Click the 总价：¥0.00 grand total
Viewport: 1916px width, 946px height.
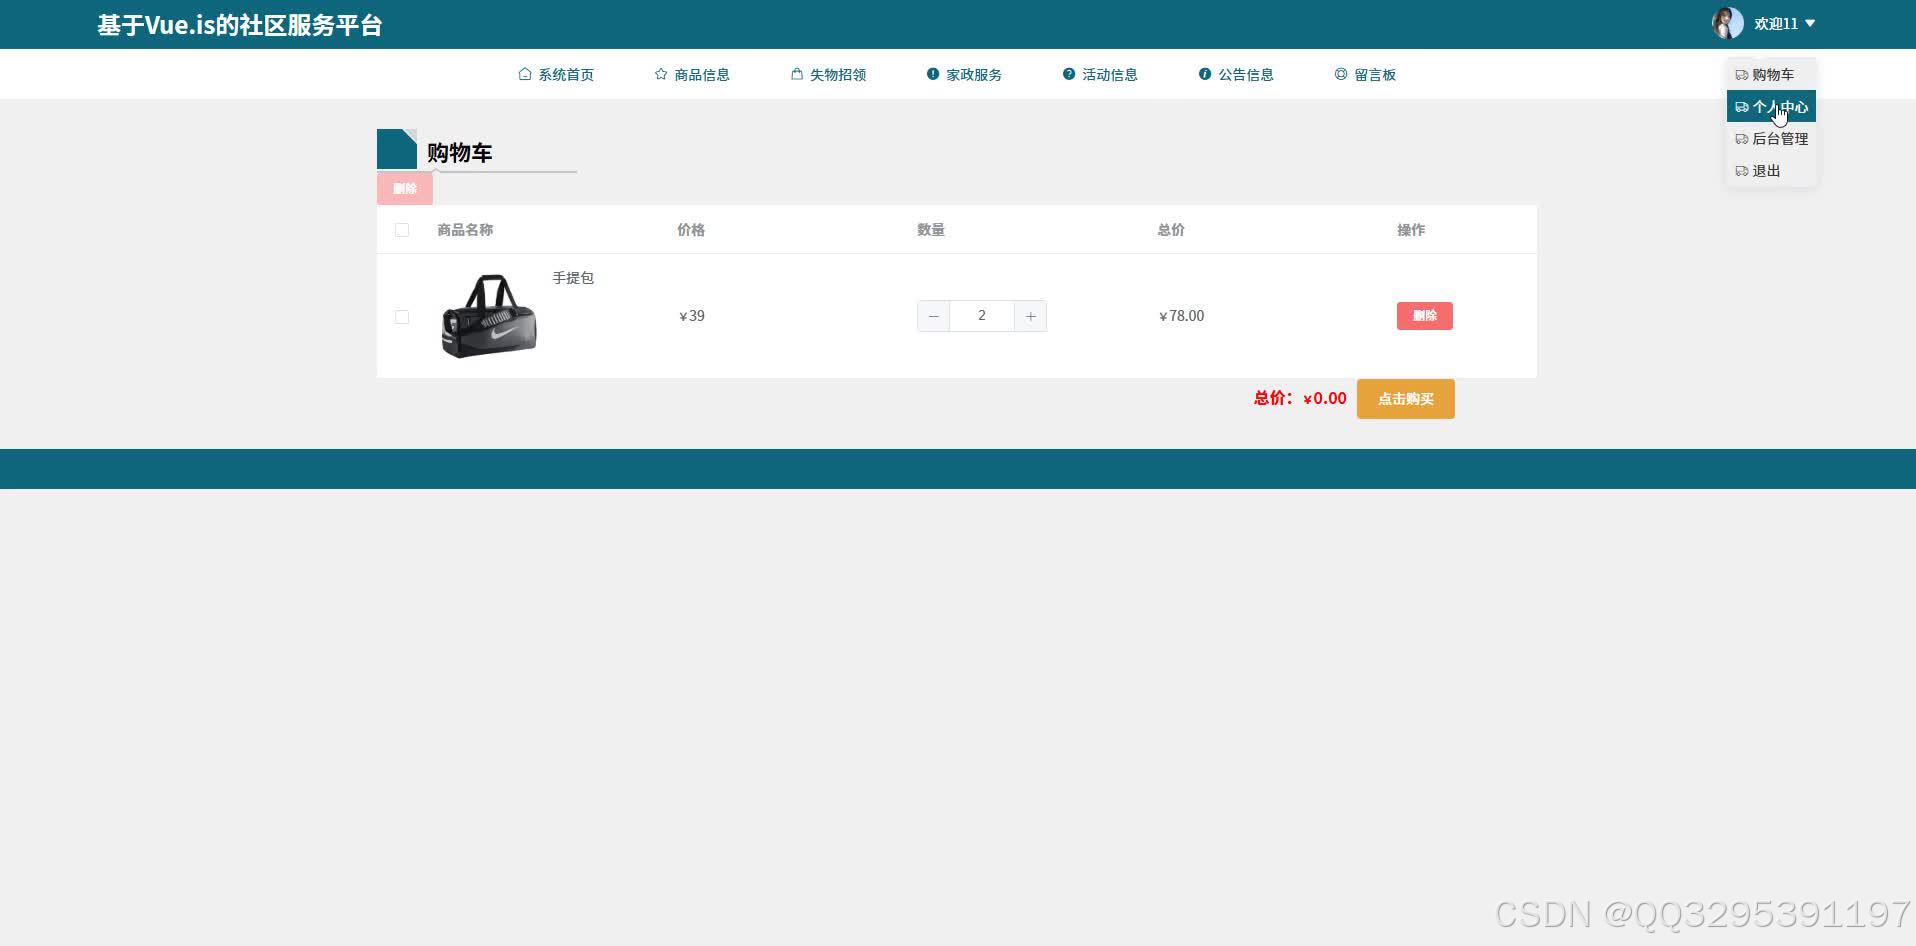pos(1300,398)
